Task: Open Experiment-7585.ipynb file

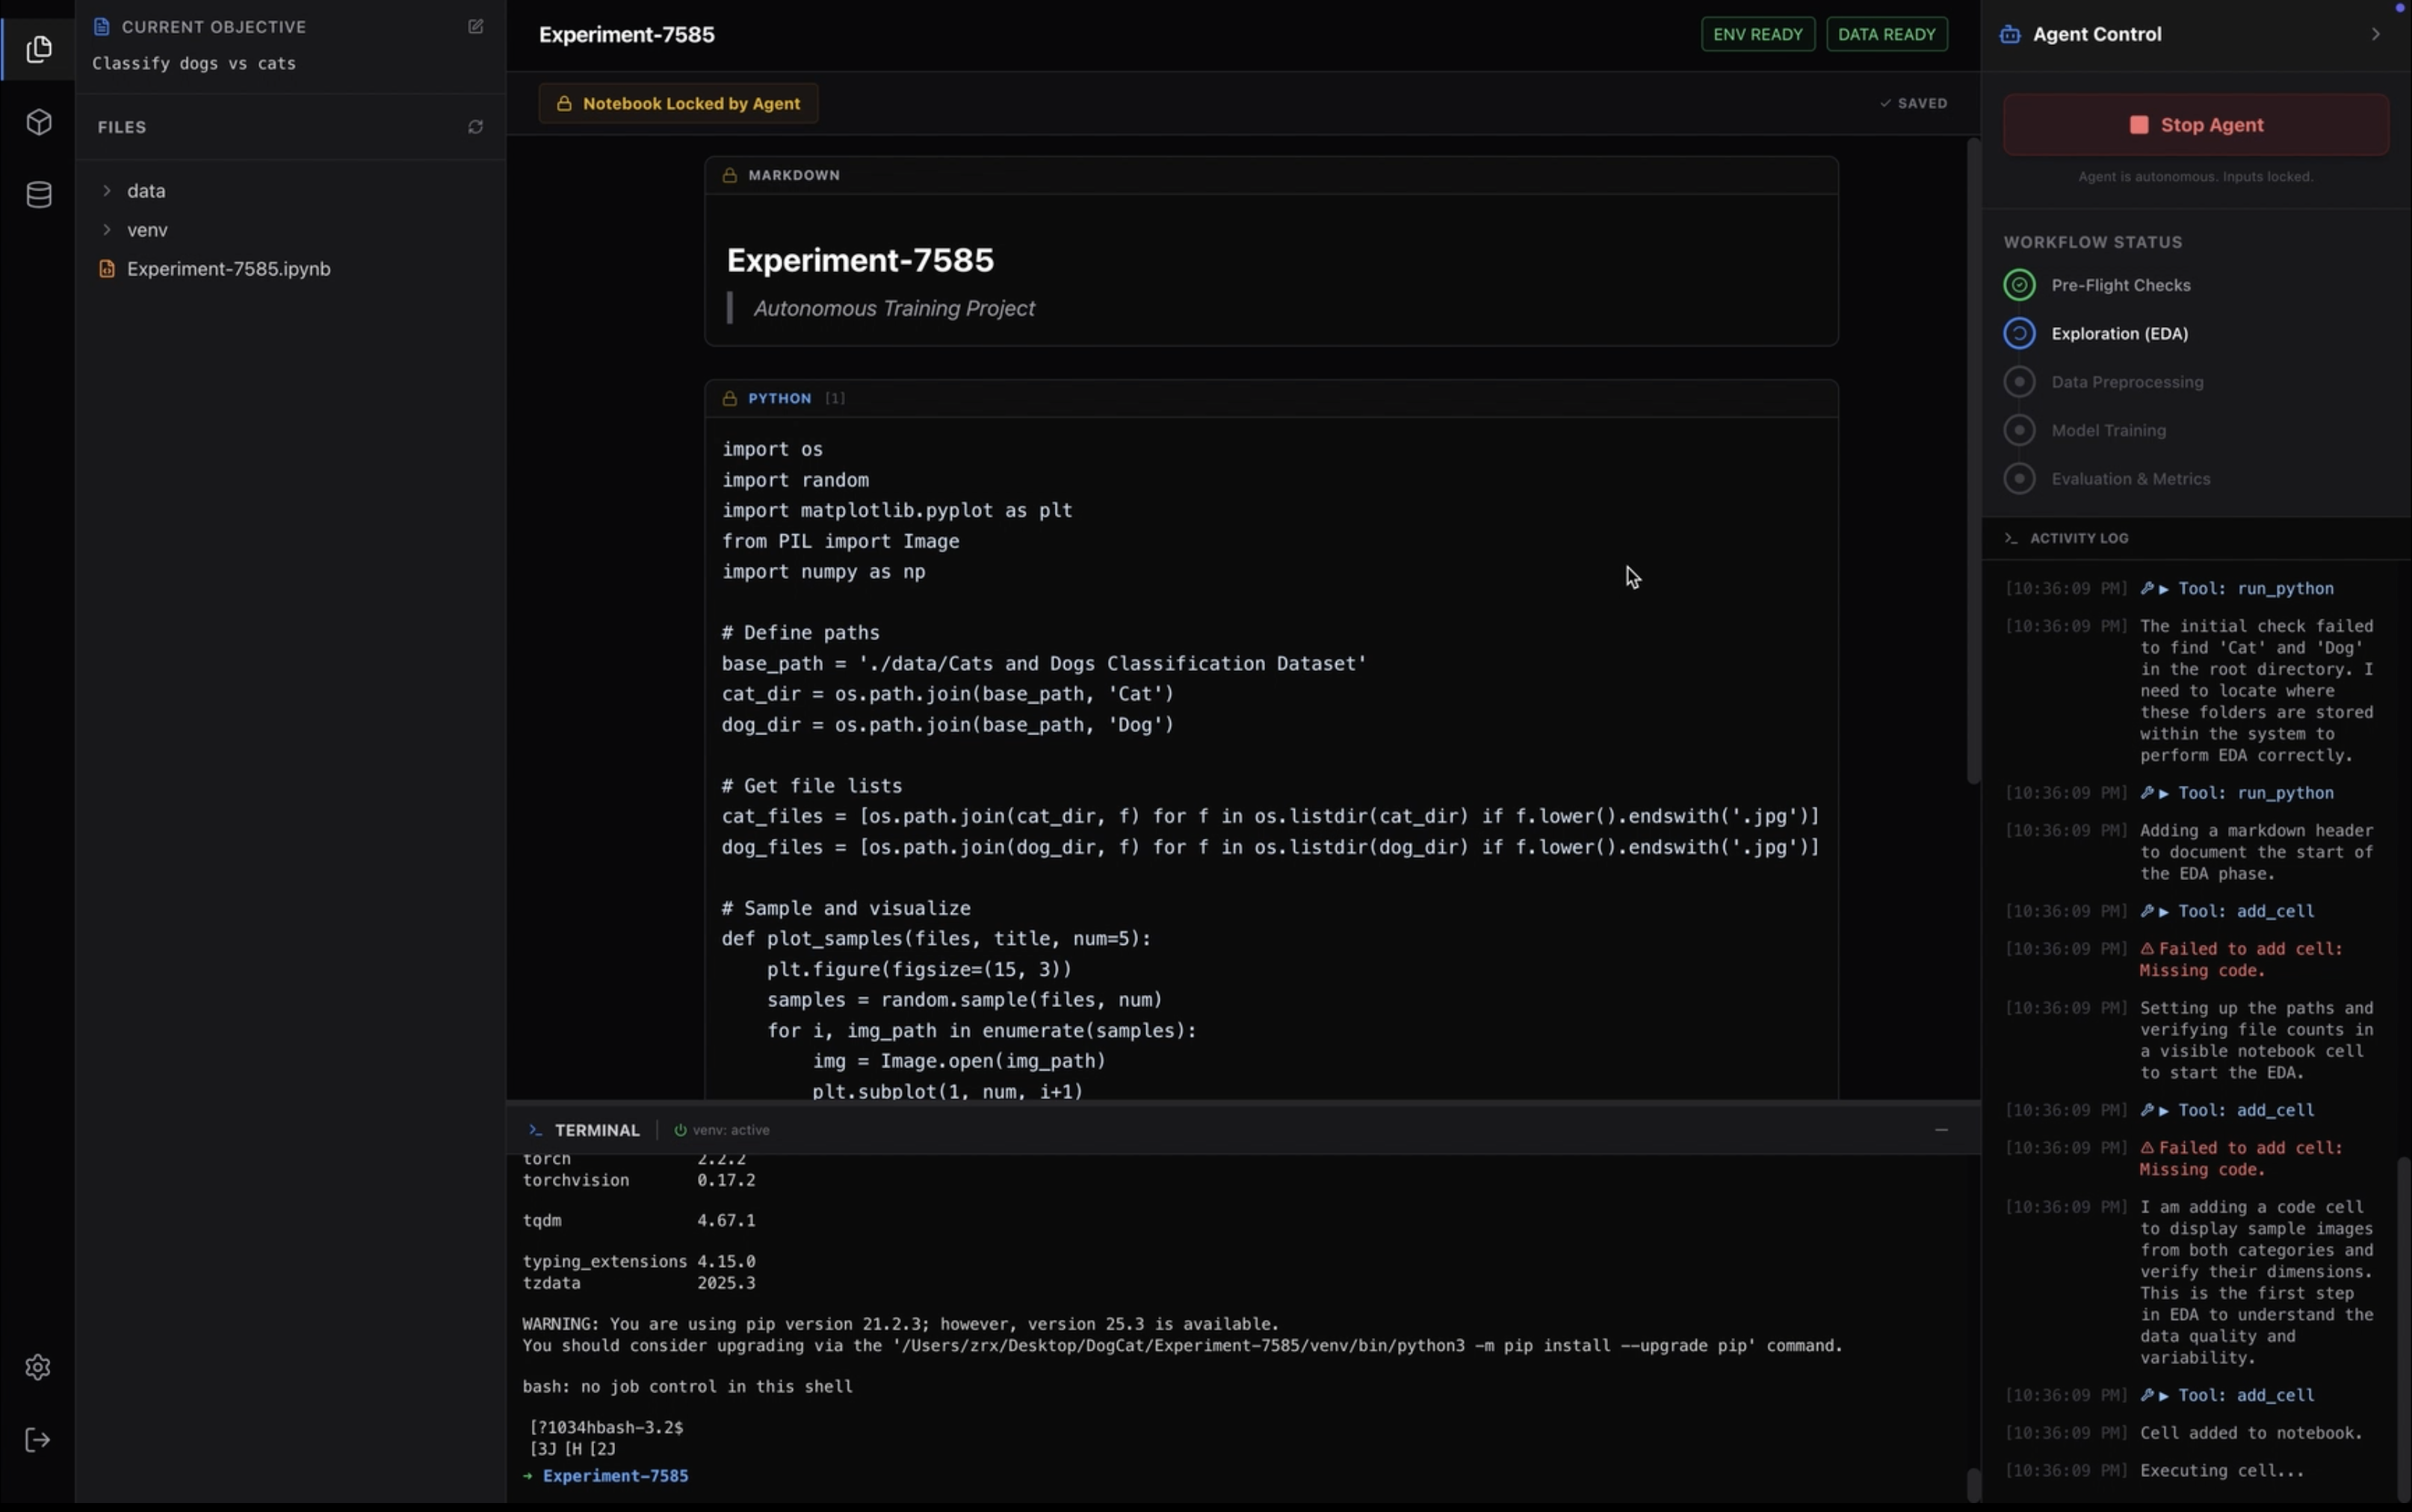Action: point(228,269)
